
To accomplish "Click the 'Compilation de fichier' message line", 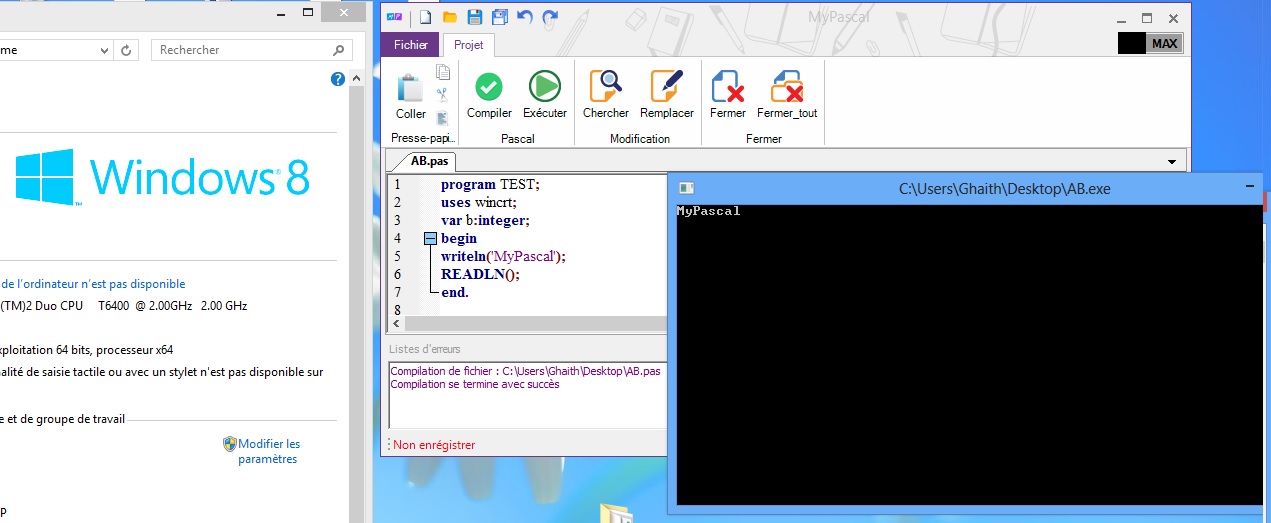I will (x=525, y=371).
